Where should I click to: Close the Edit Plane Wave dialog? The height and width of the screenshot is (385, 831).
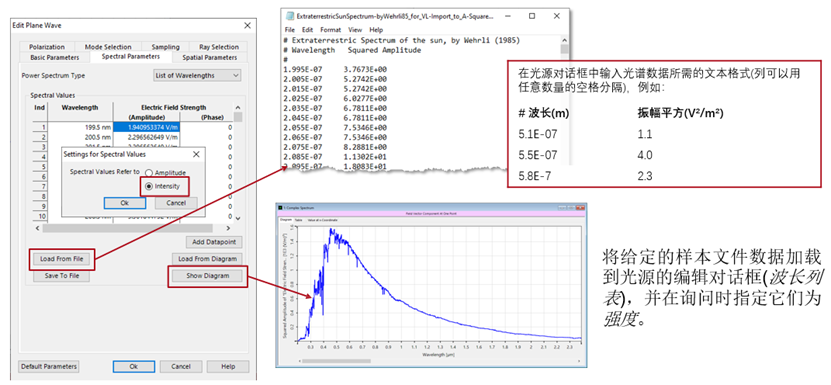pyautogui.click(x=247, y=26)
